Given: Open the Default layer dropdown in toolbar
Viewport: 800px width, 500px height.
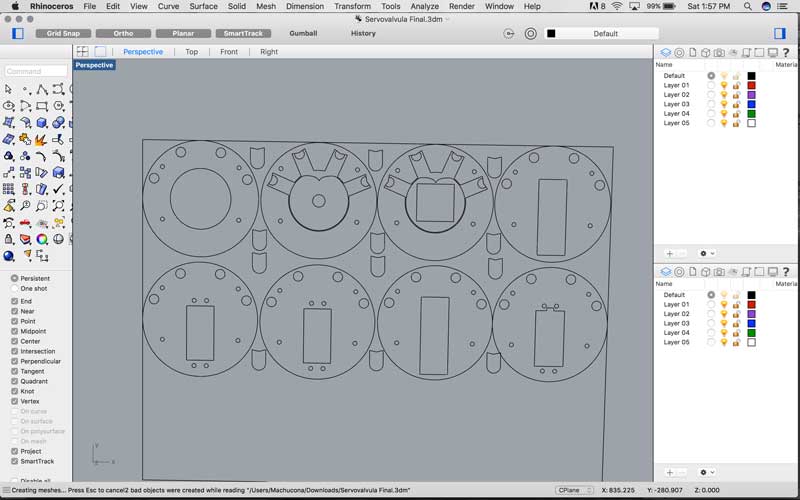Looking at the screenshot, I should pos(605,34).
